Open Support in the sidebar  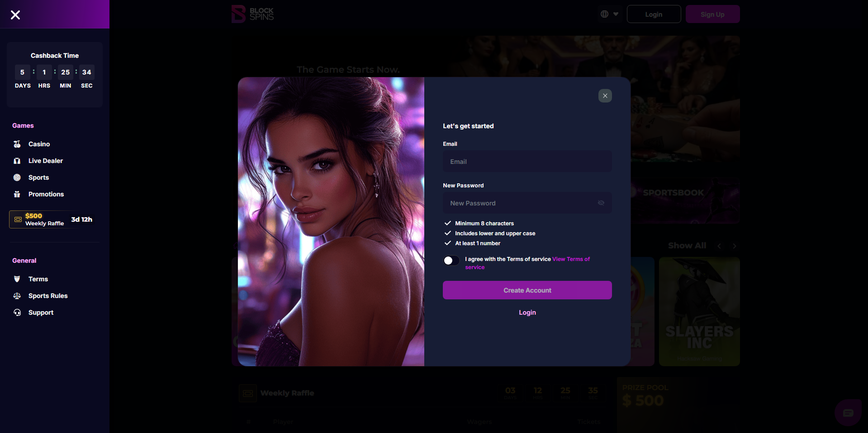pos(40,312)
